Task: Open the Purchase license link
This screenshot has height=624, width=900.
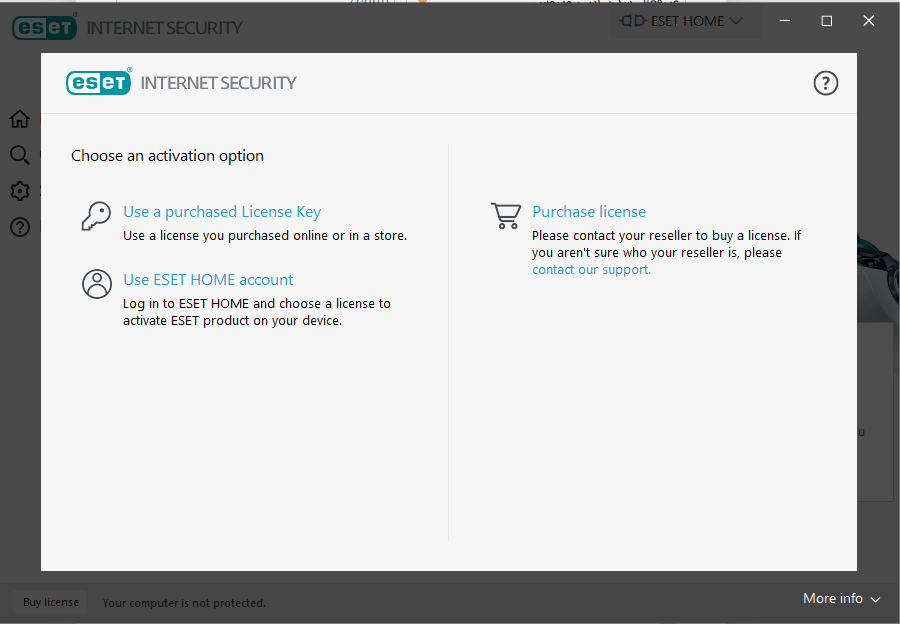Action: (589, 212)
